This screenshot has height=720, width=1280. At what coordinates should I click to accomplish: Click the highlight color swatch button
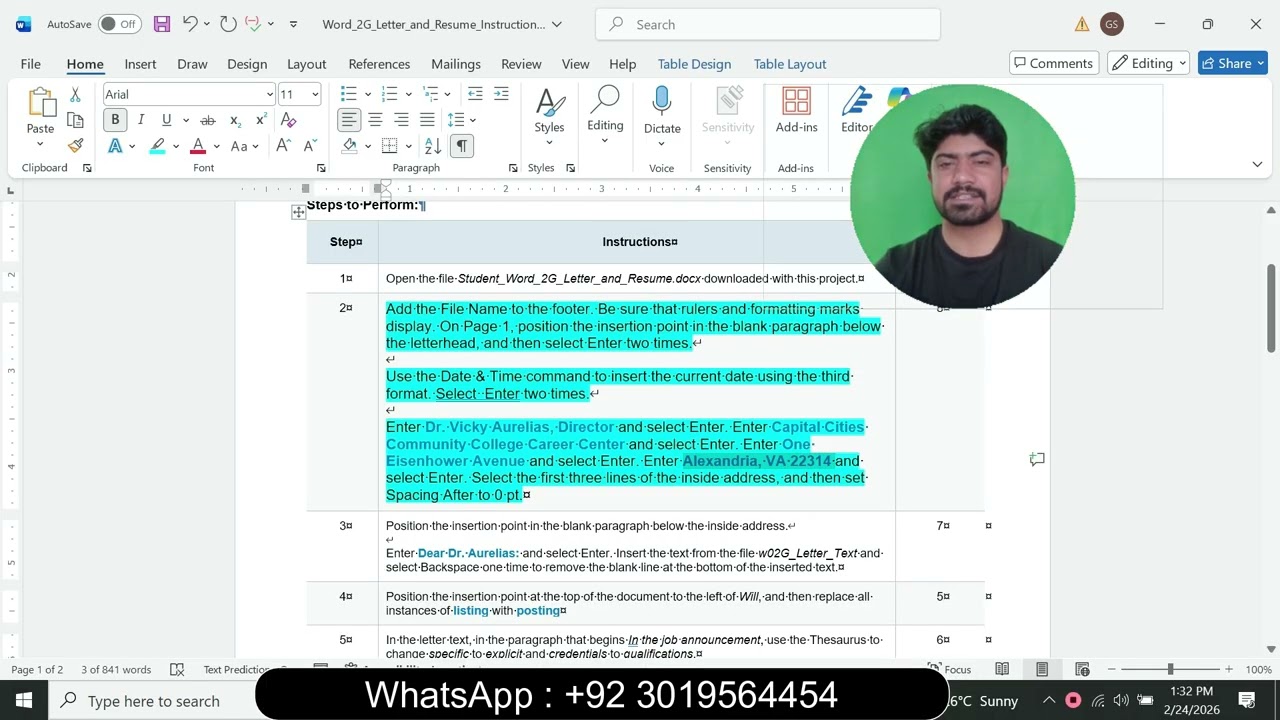click(157, 146)
